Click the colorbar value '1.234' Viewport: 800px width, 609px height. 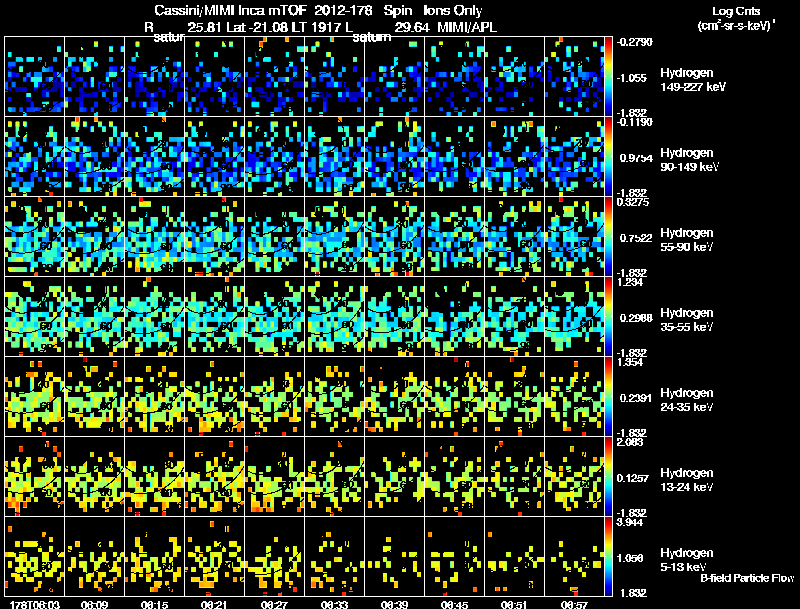[x=631, y=283]
